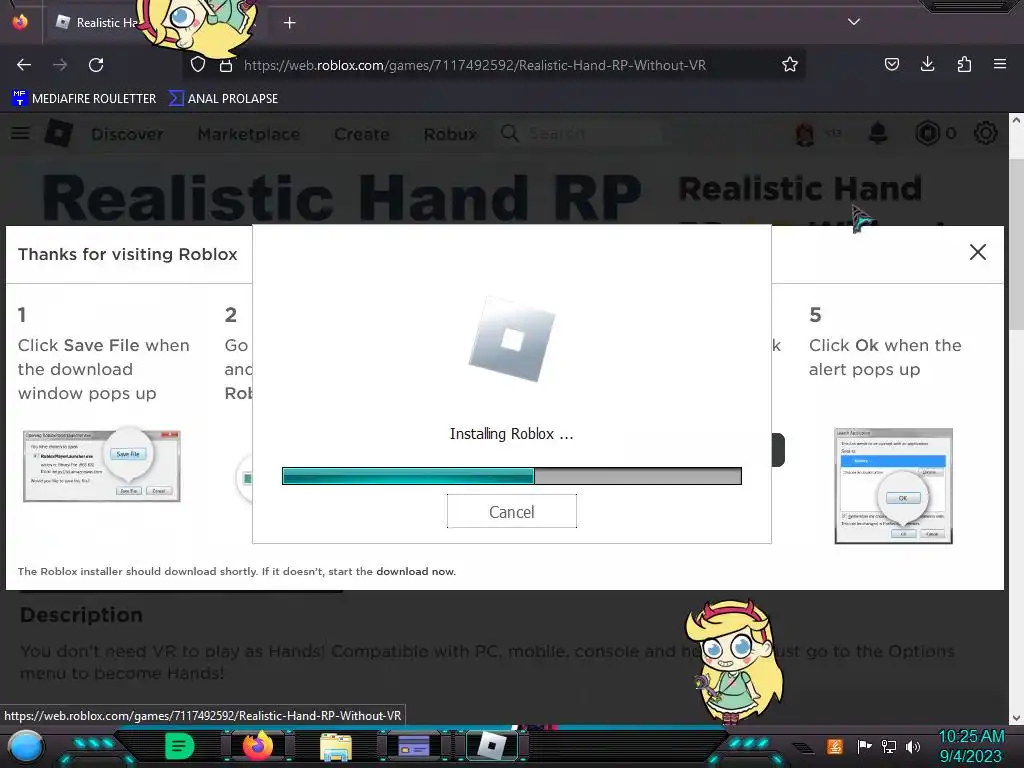Click the forward navigation arrow
The image size is (1024, 768).
60,65
